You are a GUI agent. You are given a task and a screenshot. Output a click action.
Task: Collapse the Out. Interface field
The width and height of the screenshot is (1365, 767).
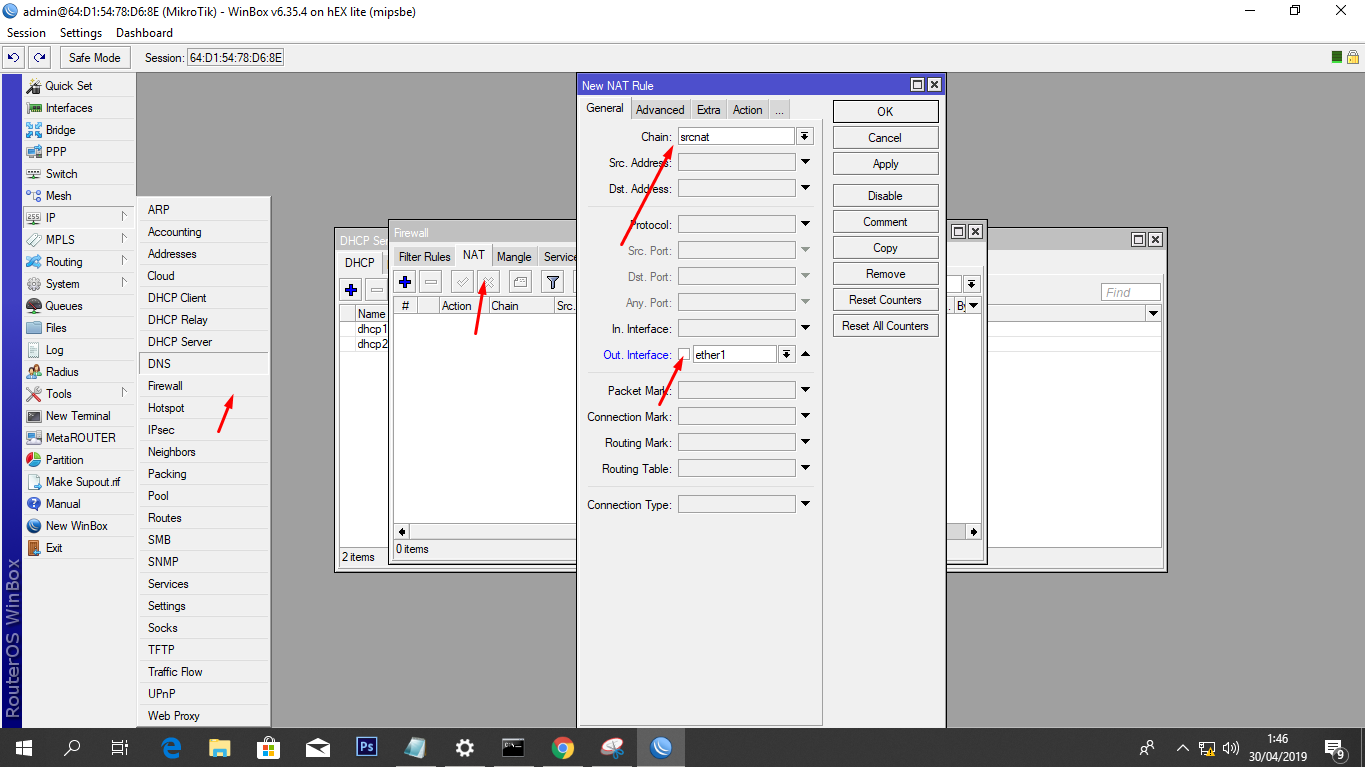(x=805, y=354)
